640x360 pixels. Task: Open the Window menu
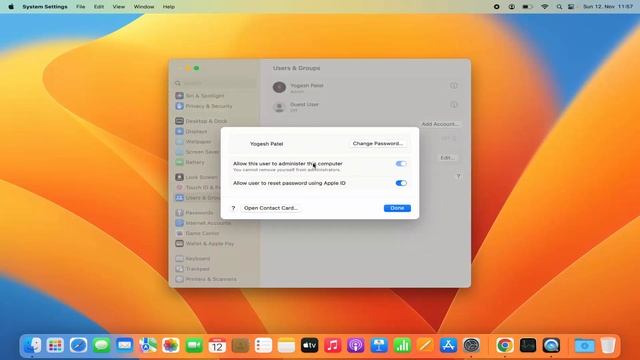(x=144, y=7)
